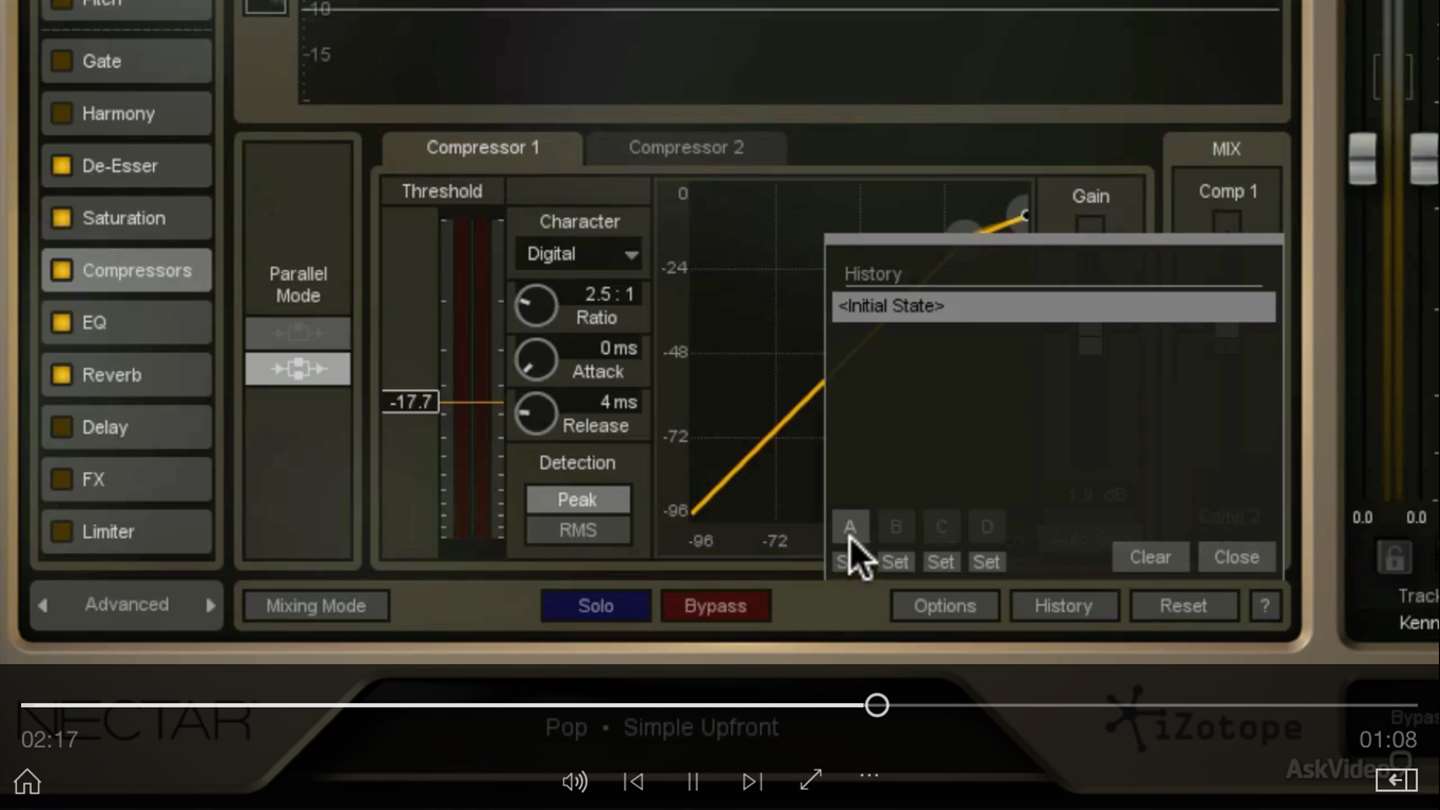
Task: Select the Saturation module label
Action: click(124, 218)
